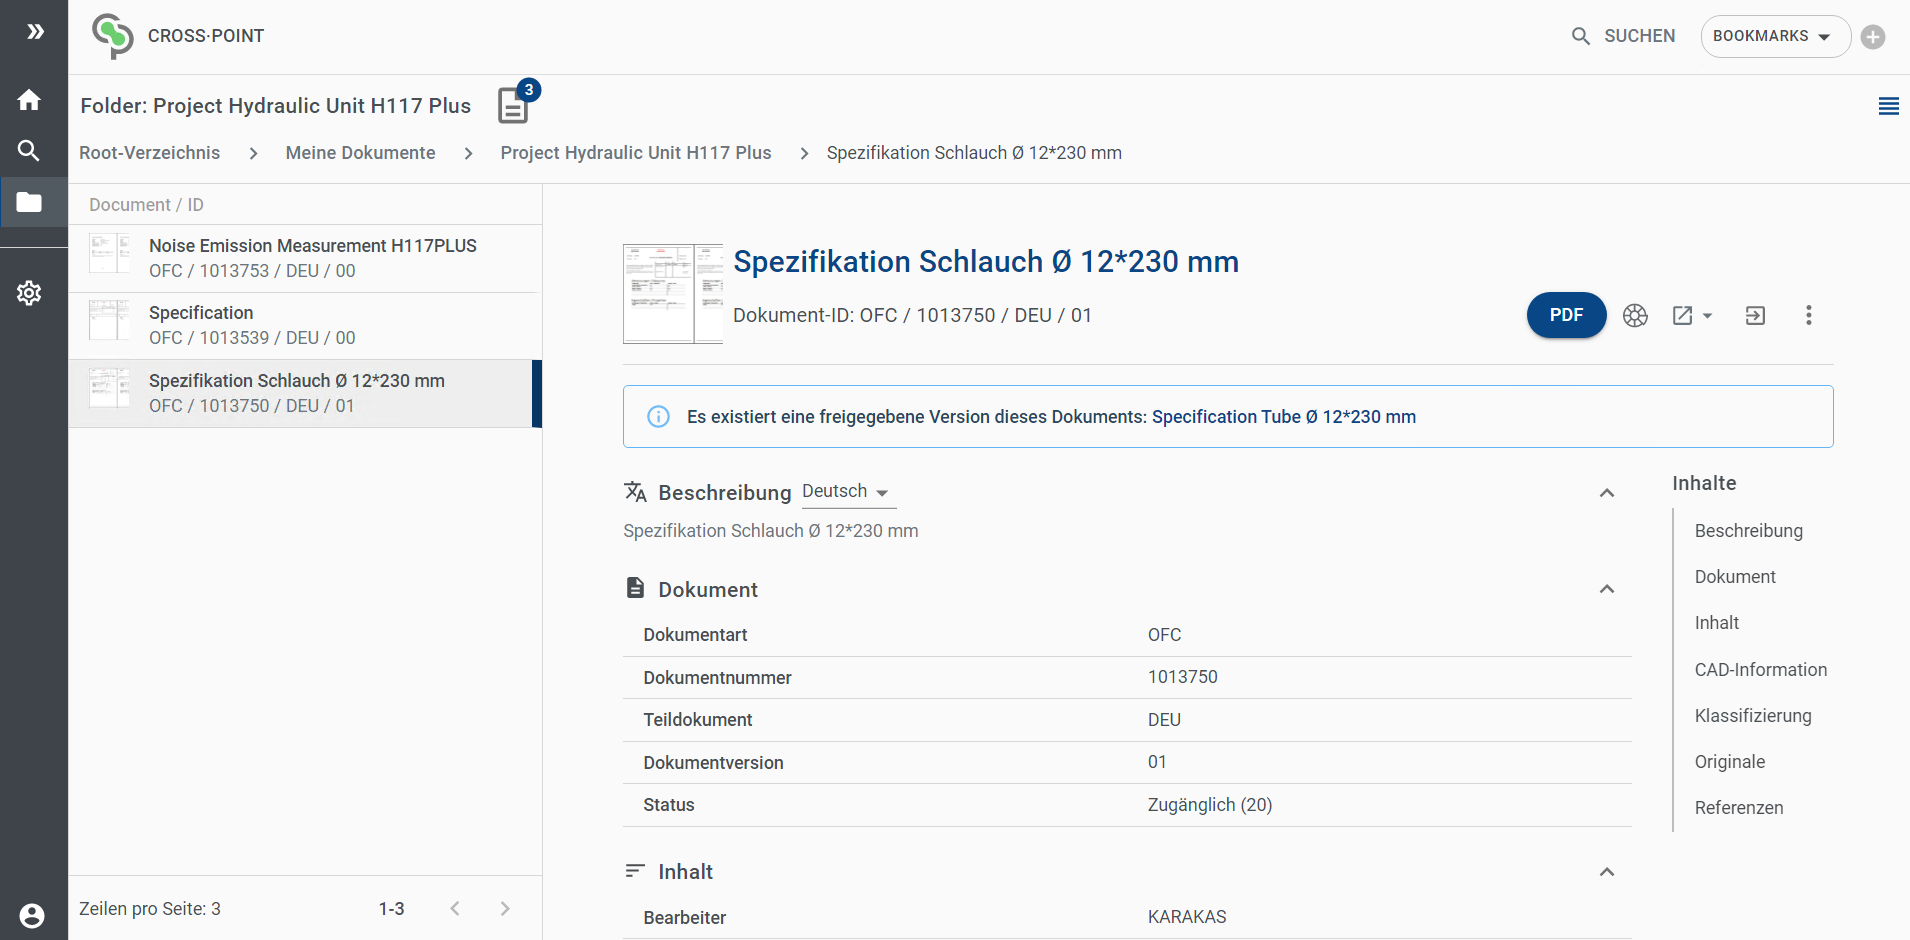Collapse the Dokument section
The image size is (1910, 940).
(x=1607, y=589)
